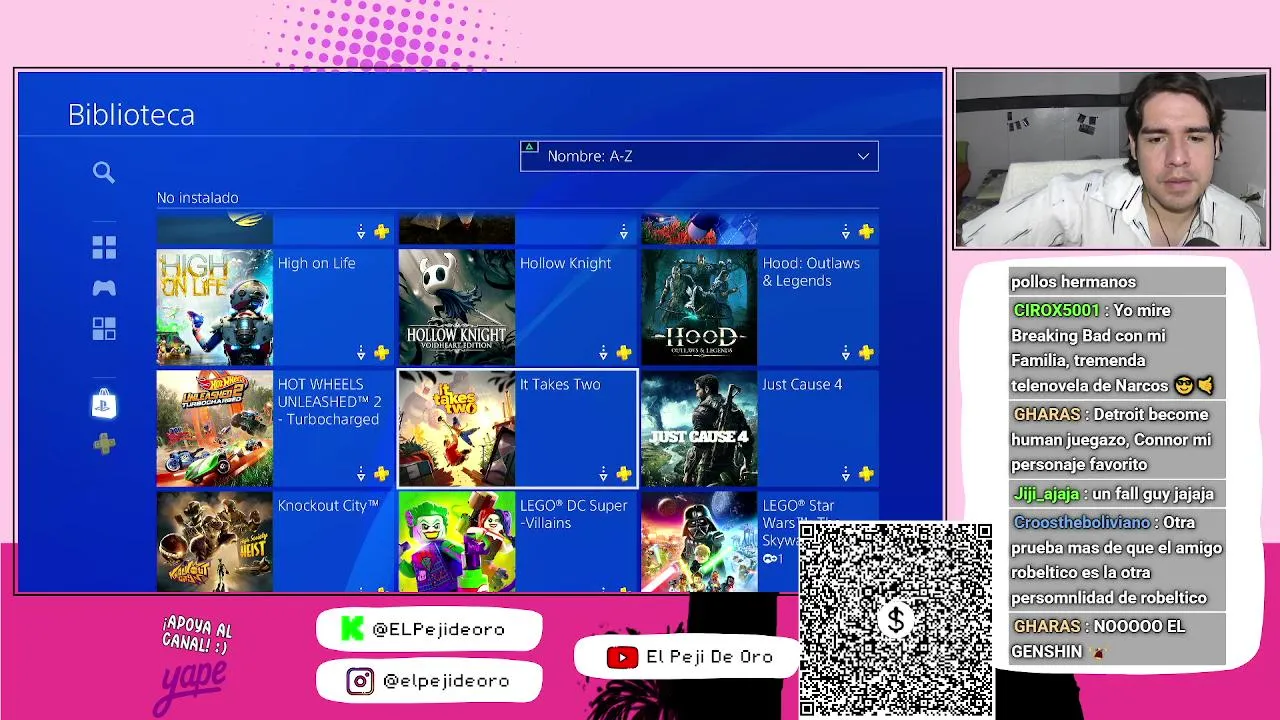Click the streamer webcam feed
1280x720 pixels.
[x=1111, y=159]
